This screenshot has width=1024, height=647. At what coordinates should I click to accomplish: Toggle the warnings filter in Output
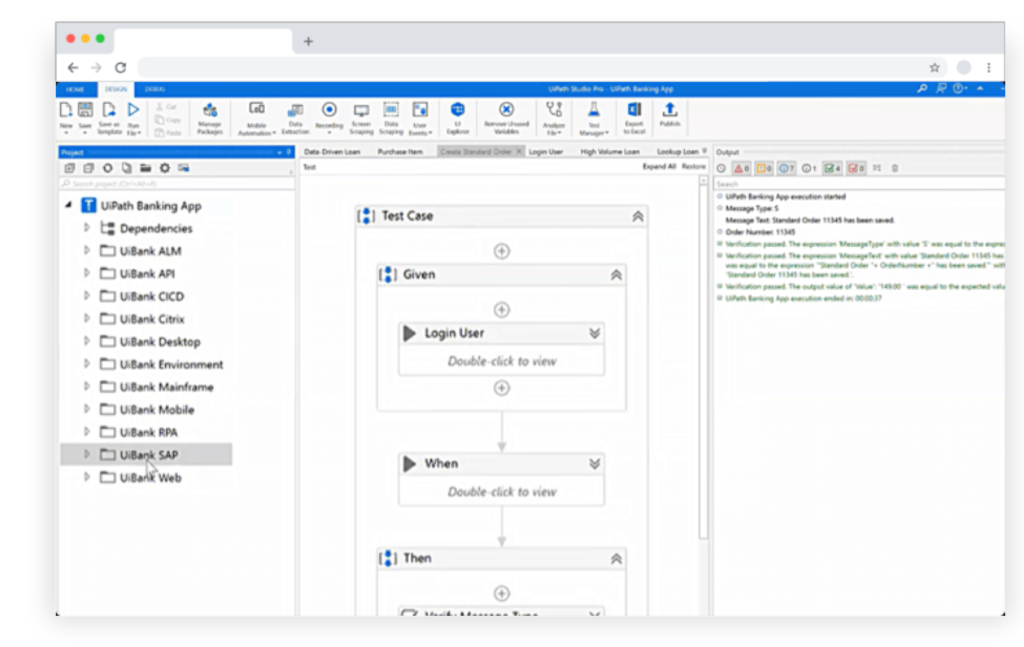click(763, 168)
